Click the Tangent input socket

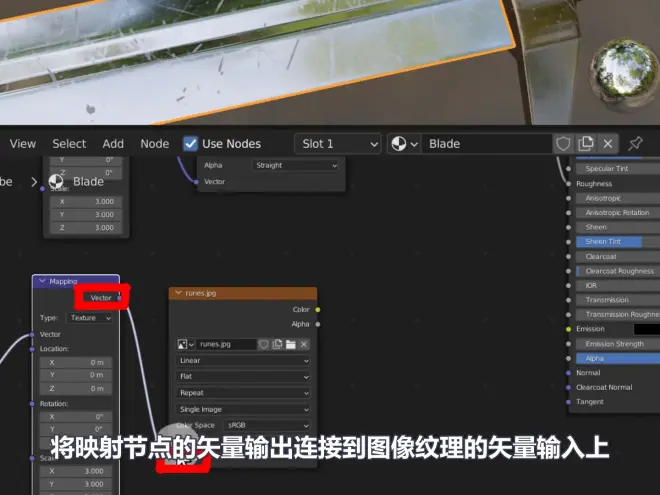(x=568, y=402)
